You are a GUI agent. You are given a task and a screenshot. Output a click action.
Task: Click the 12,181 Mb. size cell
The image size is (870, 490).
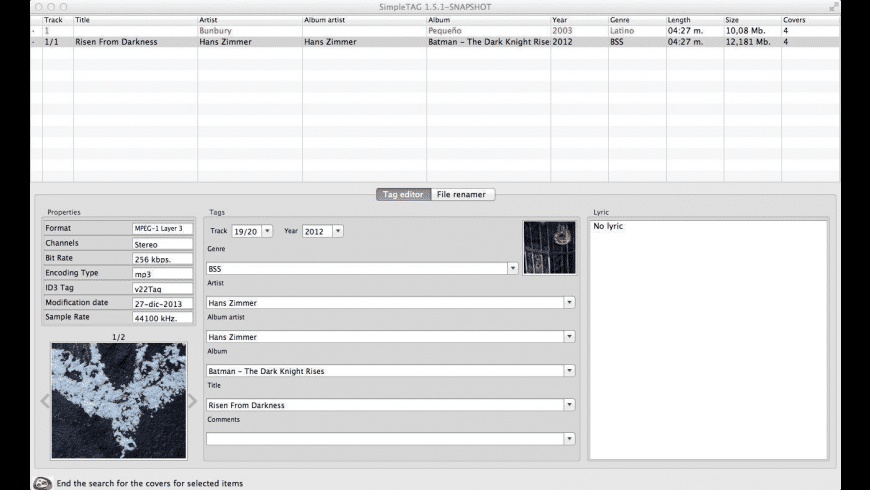[752, 42]
